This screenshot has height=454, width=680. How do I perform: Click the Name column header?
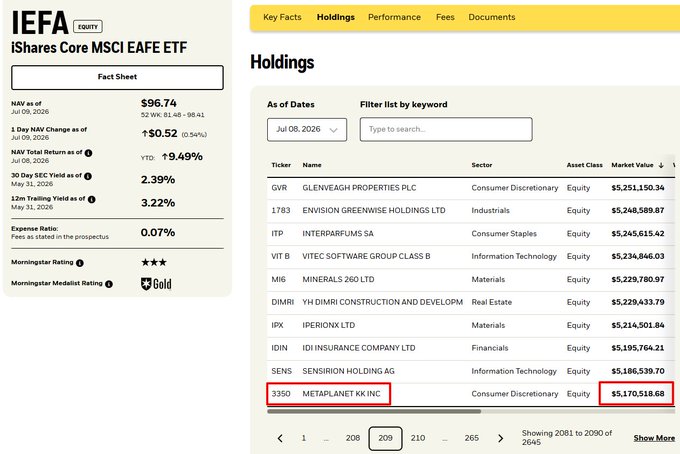pyautogui.click(x=312, y=165)
